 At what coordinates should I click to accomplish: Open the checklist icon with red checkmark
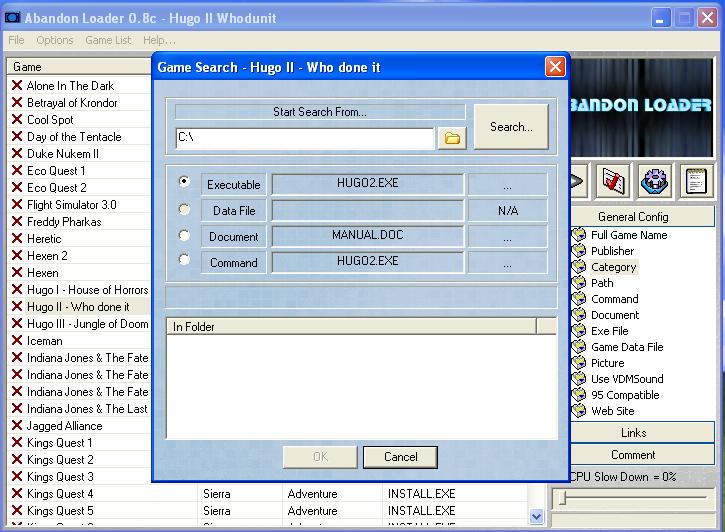coord(613,181)
